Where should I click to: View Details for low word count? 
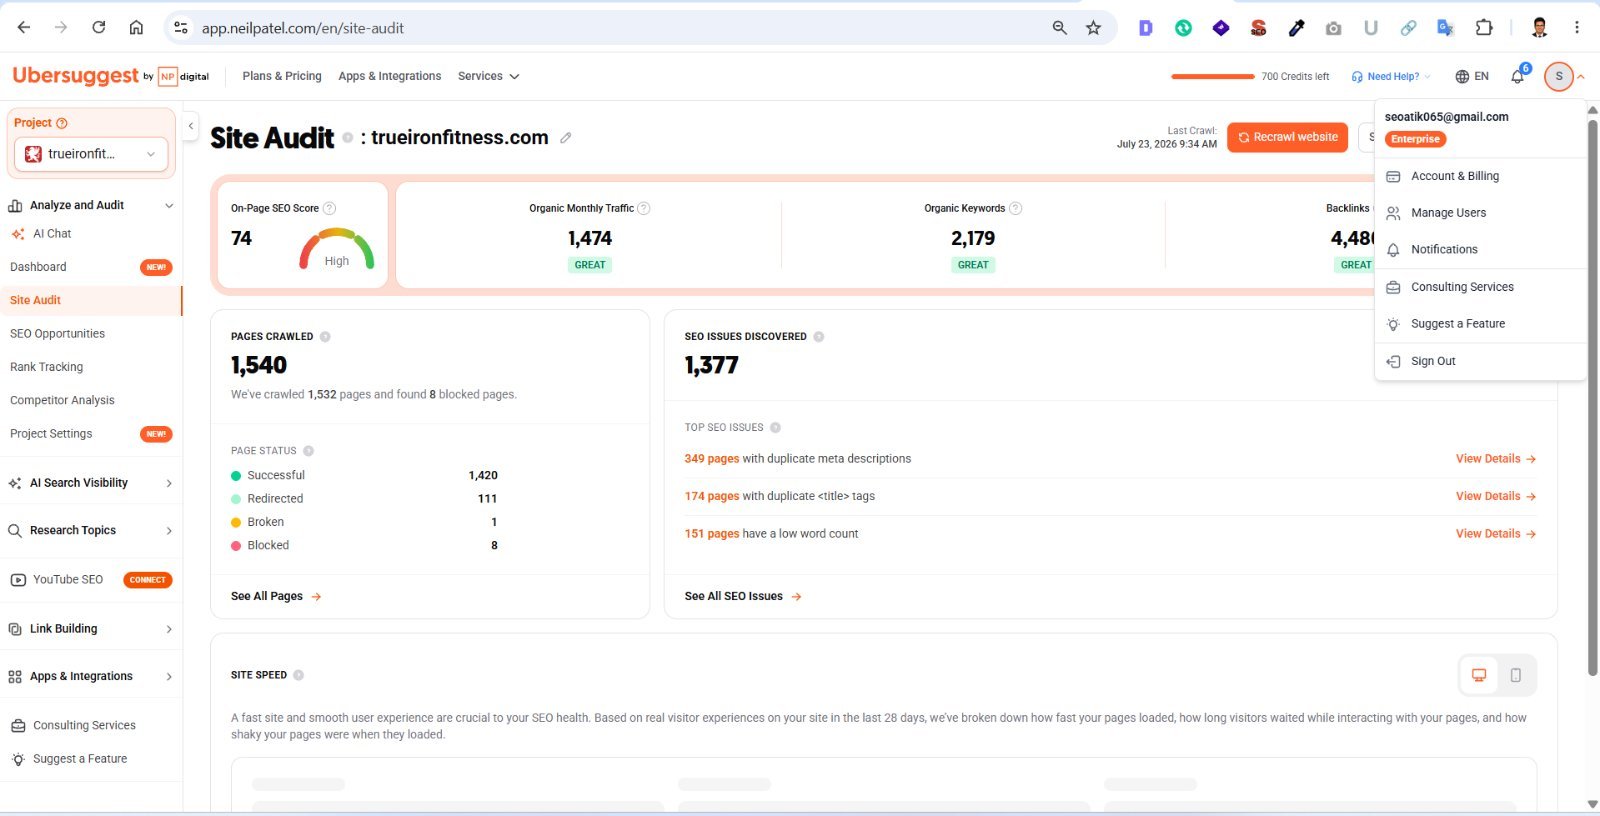[1496, 534]
